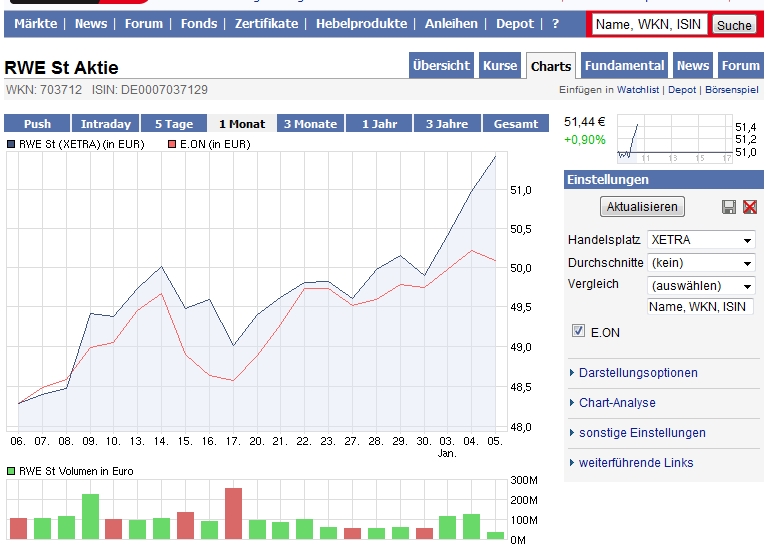Select the 3 Monate chart period
This screenshot has height=544, width=773.
310,123
